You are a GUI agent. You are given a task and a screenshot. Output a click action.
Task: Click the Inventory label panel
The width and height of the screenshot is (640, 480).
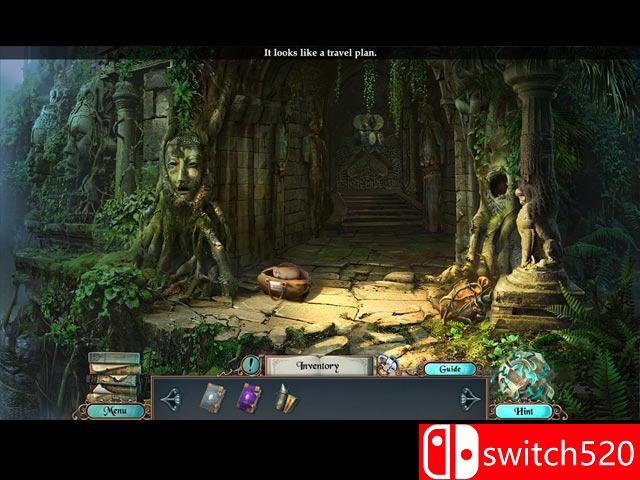[x=318, y=366]
